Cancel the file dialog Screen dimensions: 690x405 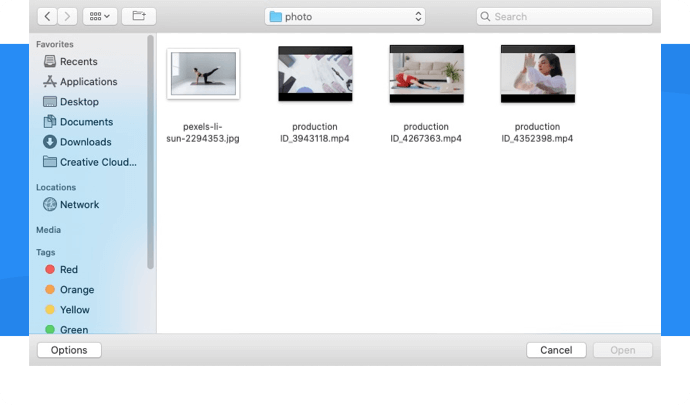click(556, 350)
